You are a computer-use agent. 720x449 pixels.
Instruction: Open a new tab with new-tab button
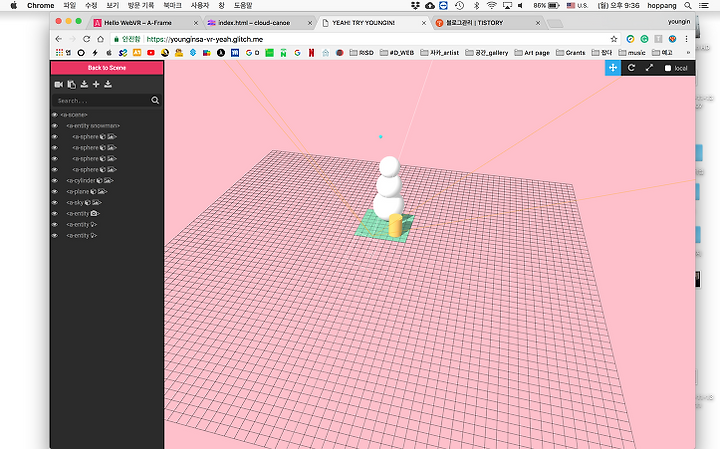(x=555, y=23)
